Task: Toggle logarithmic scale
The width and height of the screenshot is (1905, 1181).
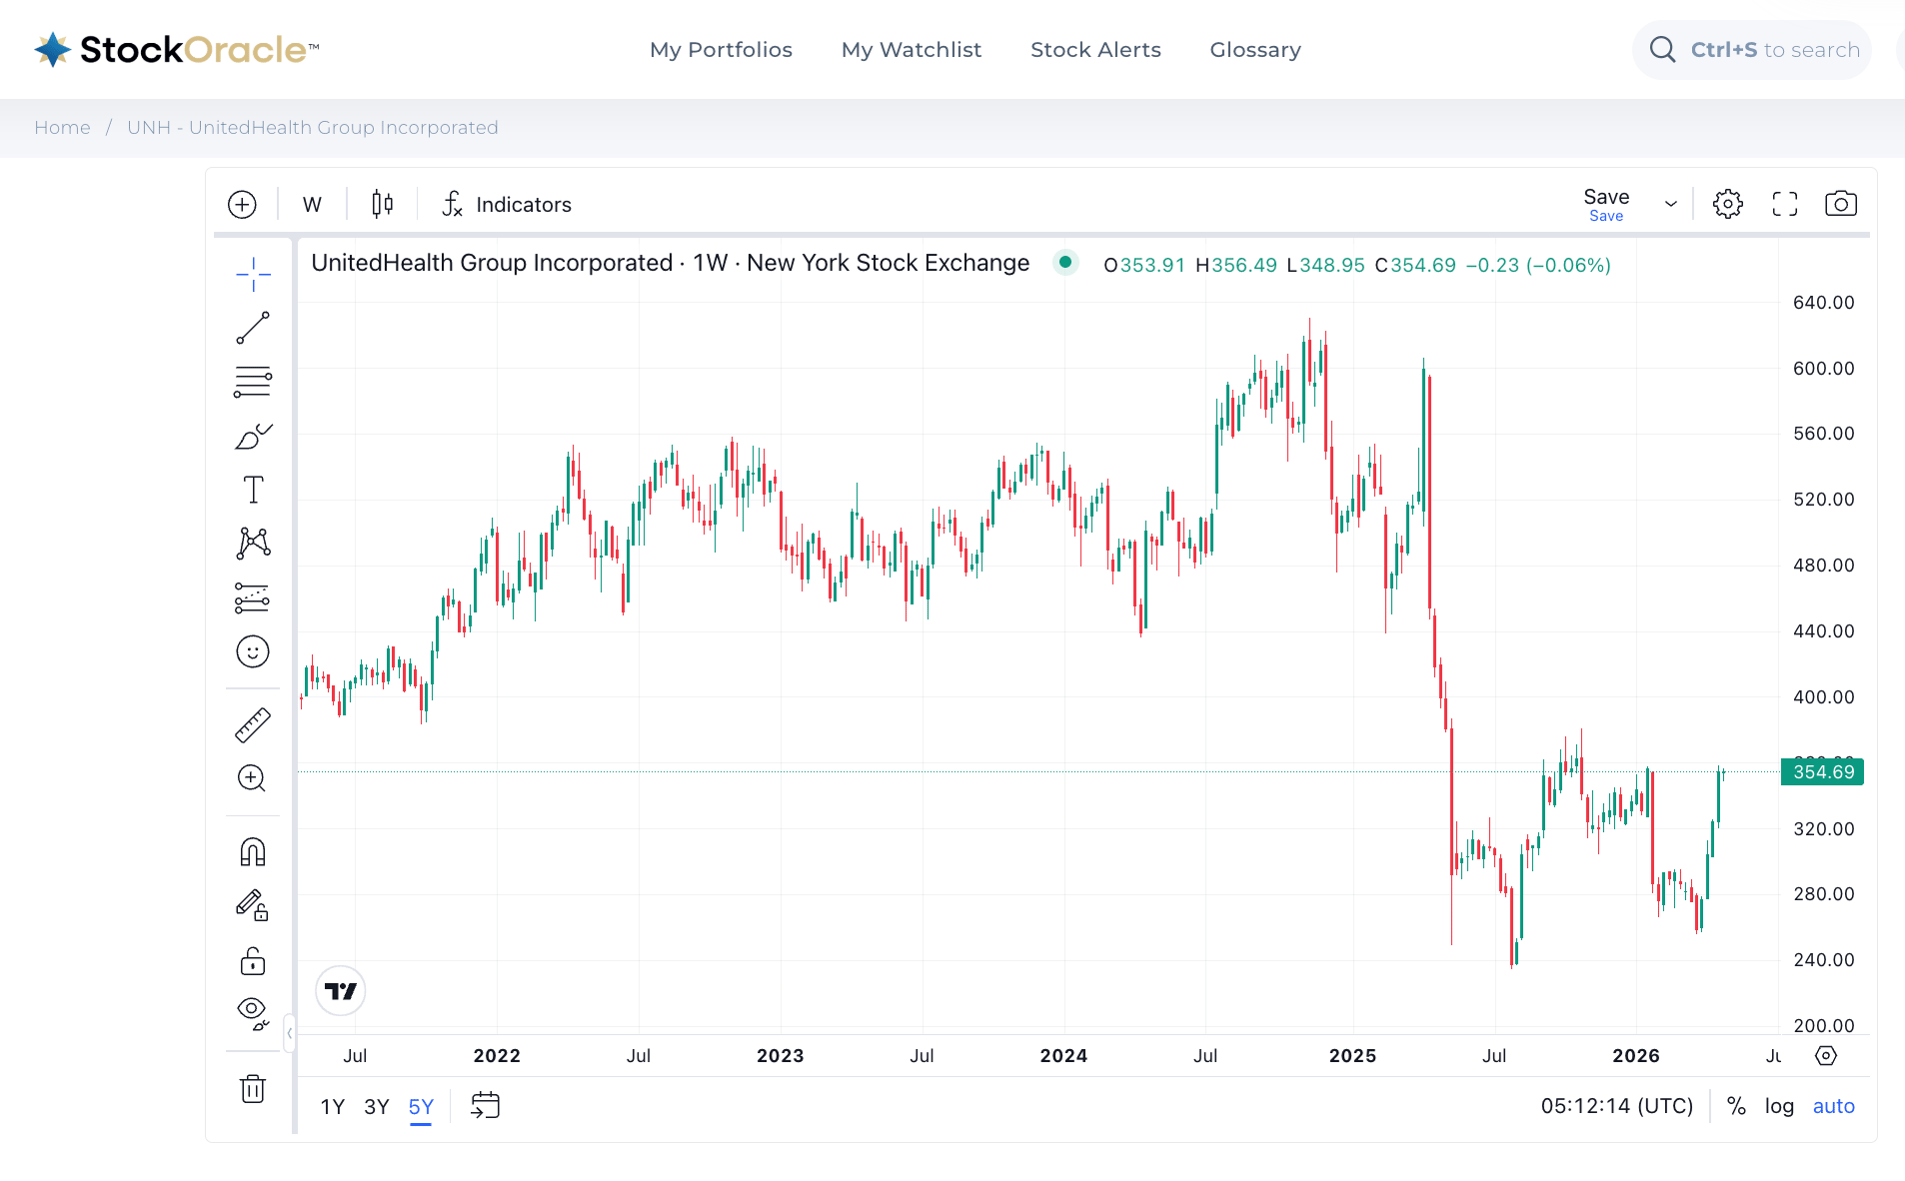Action: click(x=1778, y=1106)
